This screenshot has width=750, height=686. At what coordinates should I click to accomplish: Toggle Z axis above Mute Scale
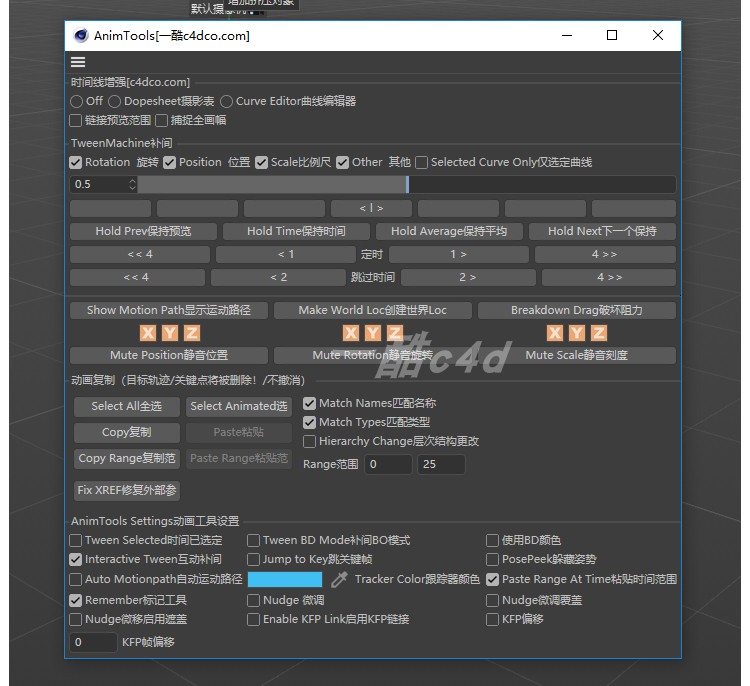click(599, 333)
